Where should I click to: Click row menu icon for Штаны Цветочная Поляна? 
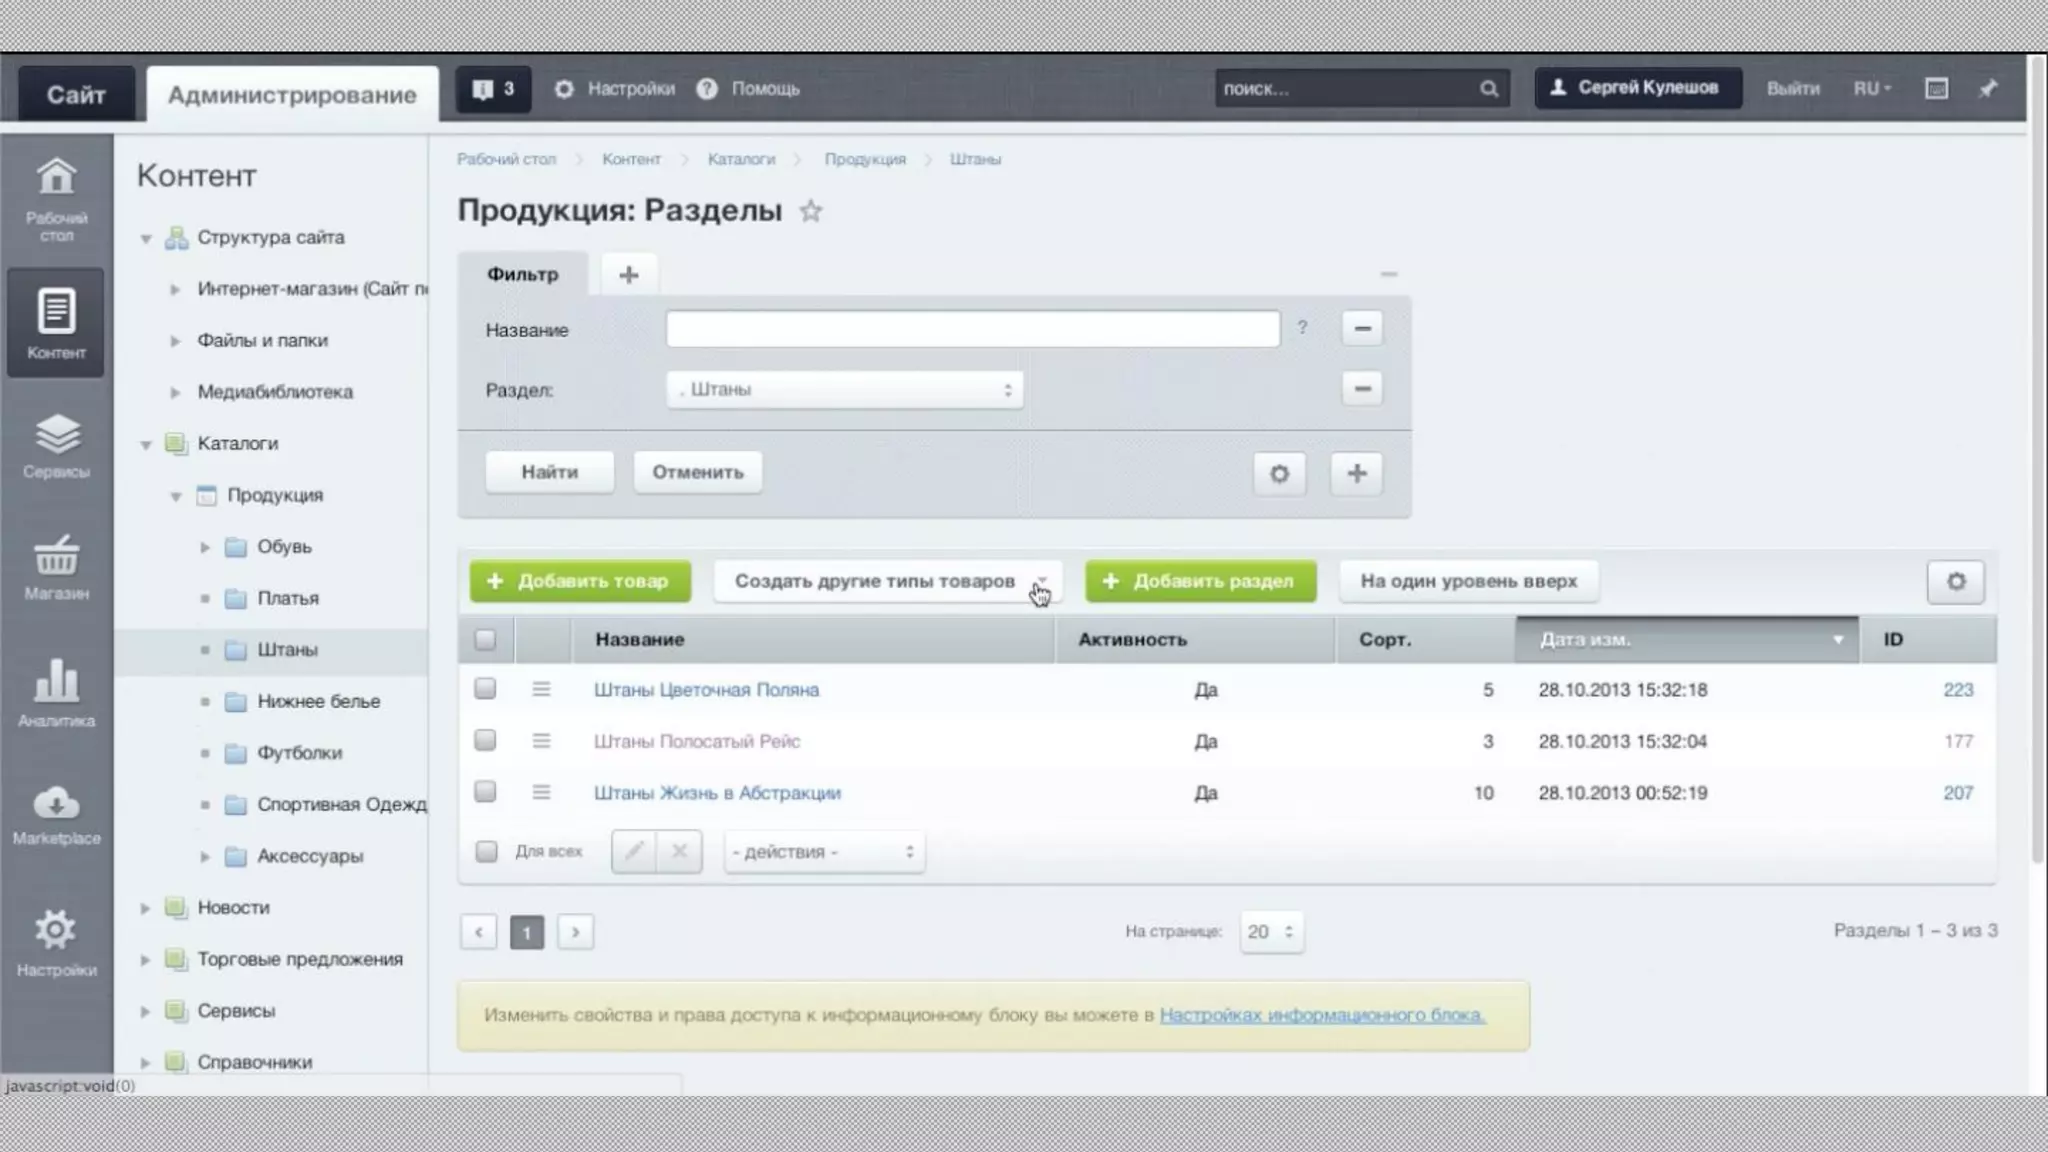coord(541,689)
